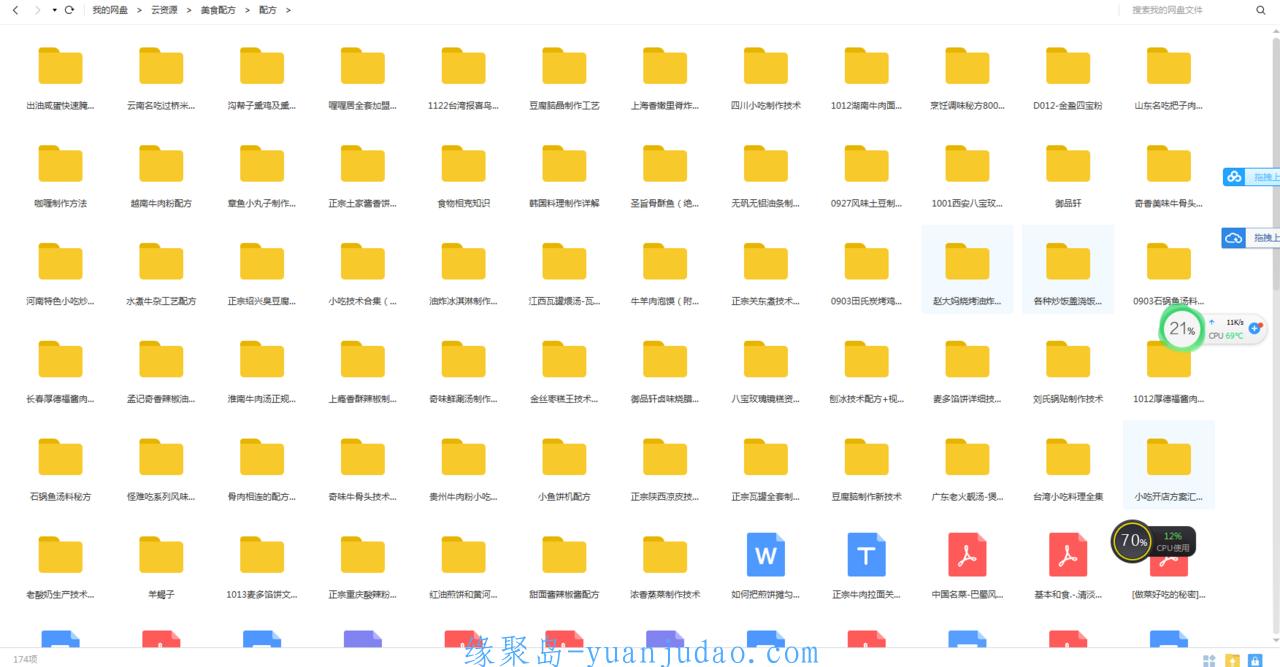The height and width of the screenshot is (667, 1280).
Task: Open the 越南牛肉粉配方 folder
Action: [x=161, y=175]
